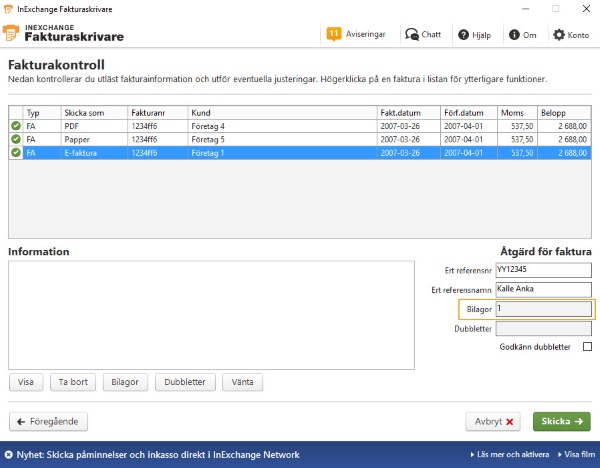Screen dimensions: 600x468
Task: Dismiss the Nyhet banner with X icon
Action: tap(8, 455)
